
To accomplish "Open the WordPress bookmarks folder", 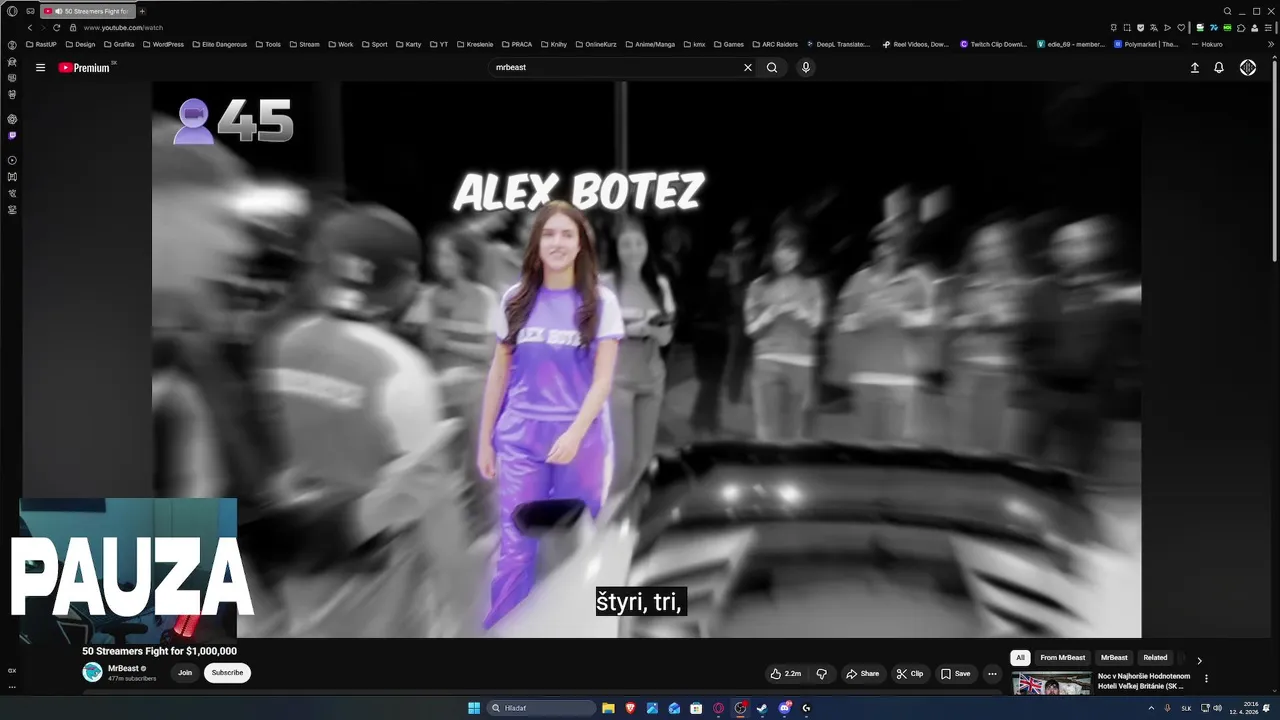I will click(x=162, y=44).
